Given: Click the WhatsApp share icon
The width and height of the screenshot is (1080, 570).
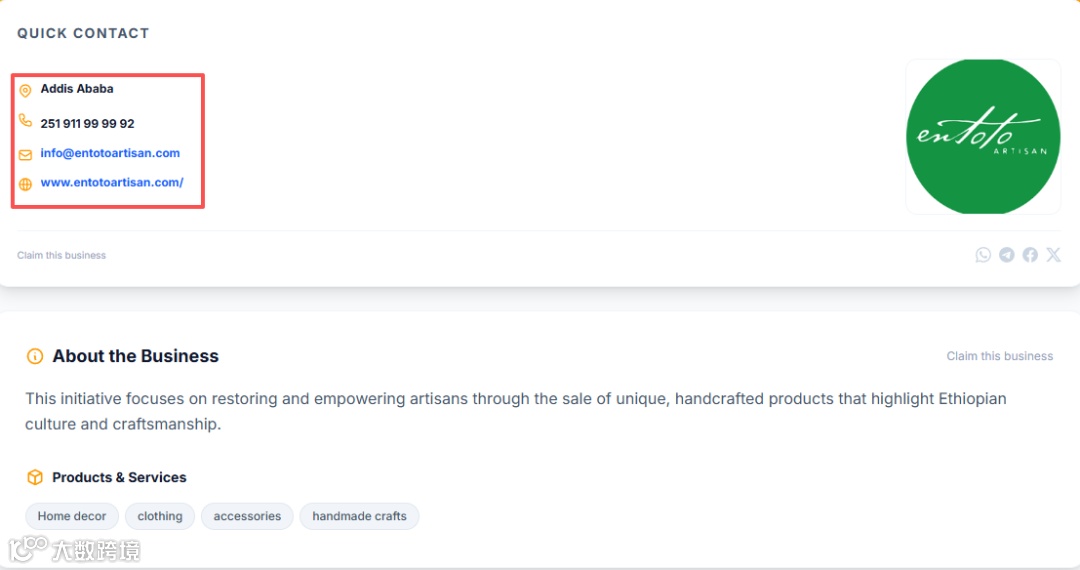Looking at the screenshot, I should (983, 255).
